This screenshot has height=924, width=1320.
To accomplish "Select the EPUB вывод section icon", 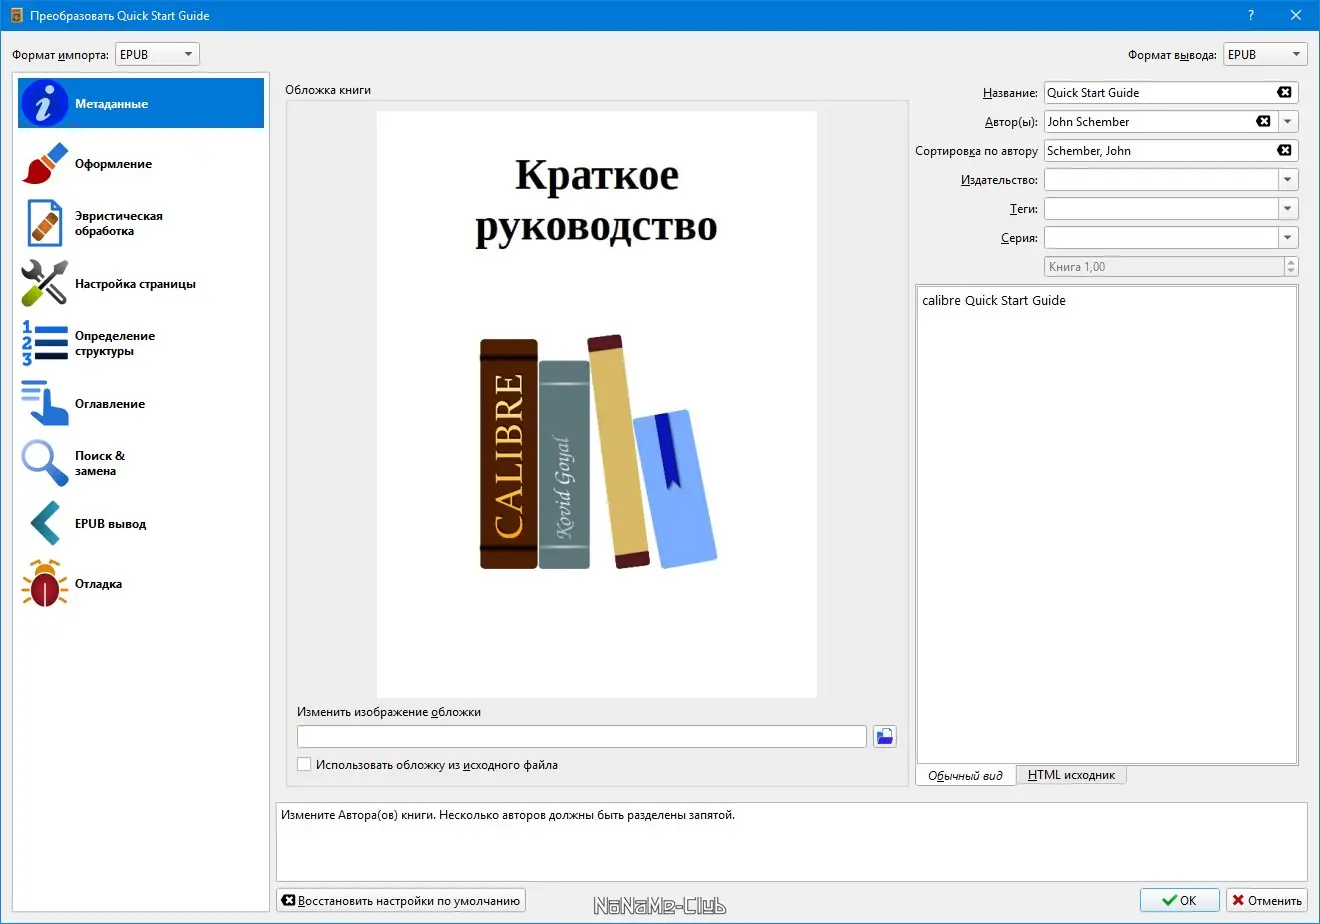I will 44,524.
